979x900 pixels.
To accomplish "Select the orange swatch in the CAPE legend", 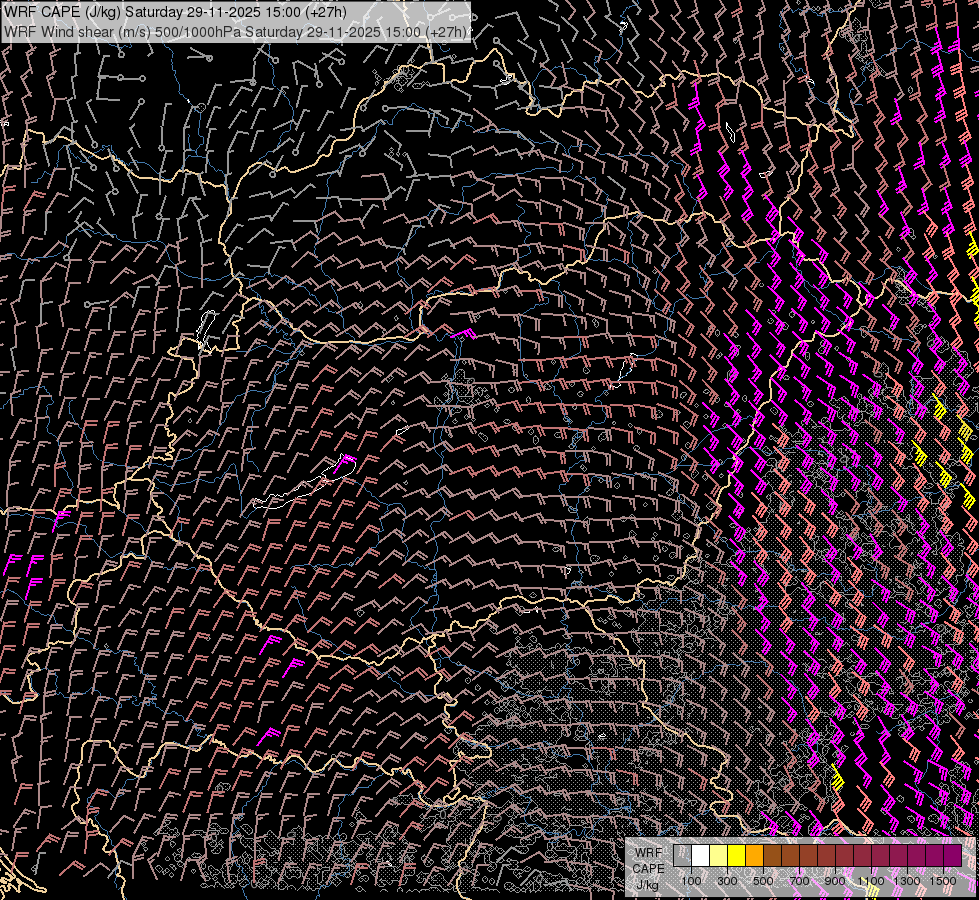I will pos(754,856).
